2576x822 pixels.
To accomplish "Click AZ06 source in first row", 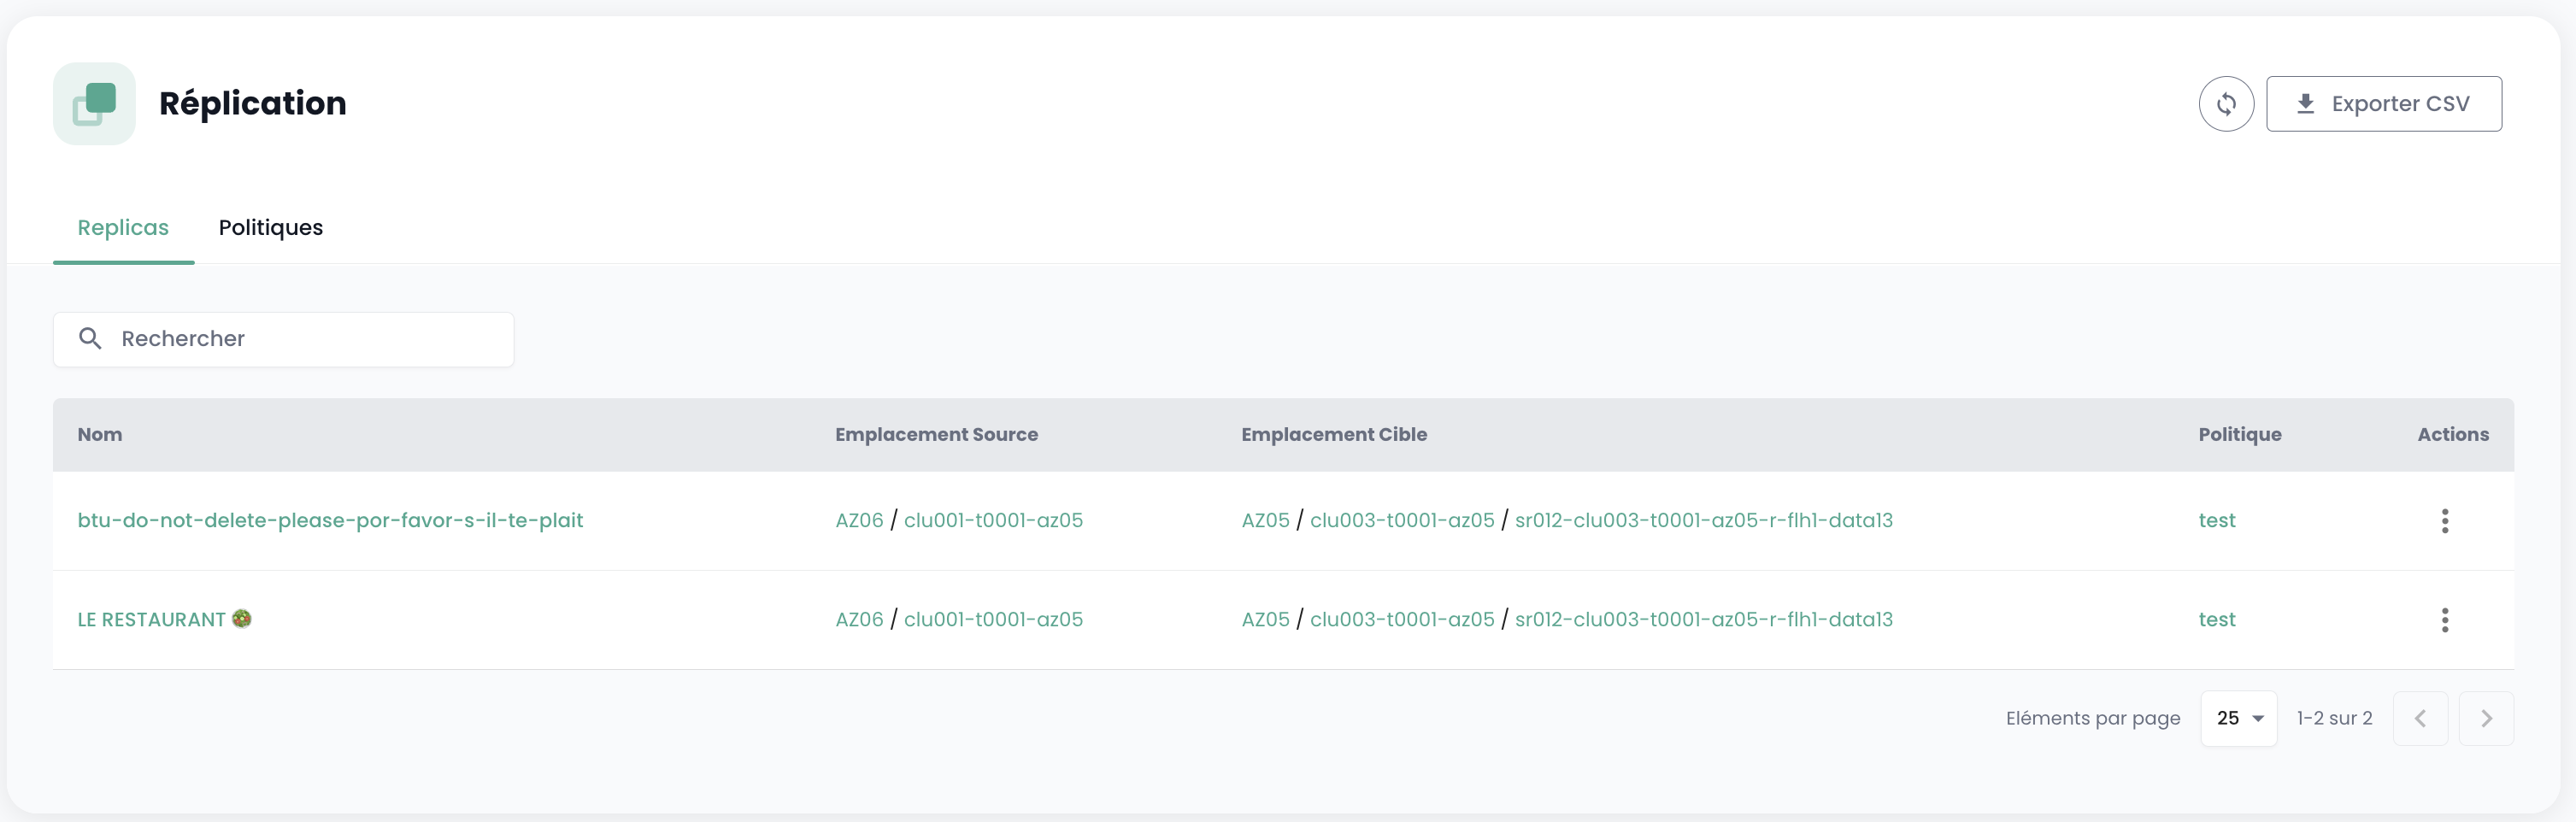I will click(859, 521).
